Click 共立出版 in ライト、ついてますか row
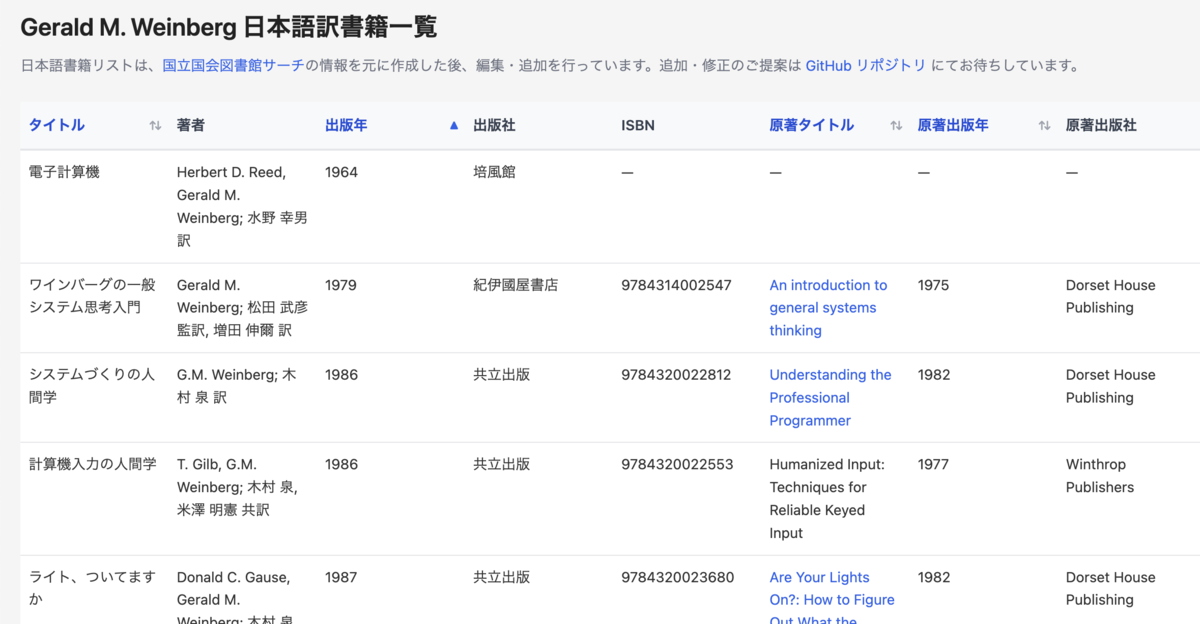This screenshot has height=624, width=1200. pyautogui.click(x=502, y=577)
